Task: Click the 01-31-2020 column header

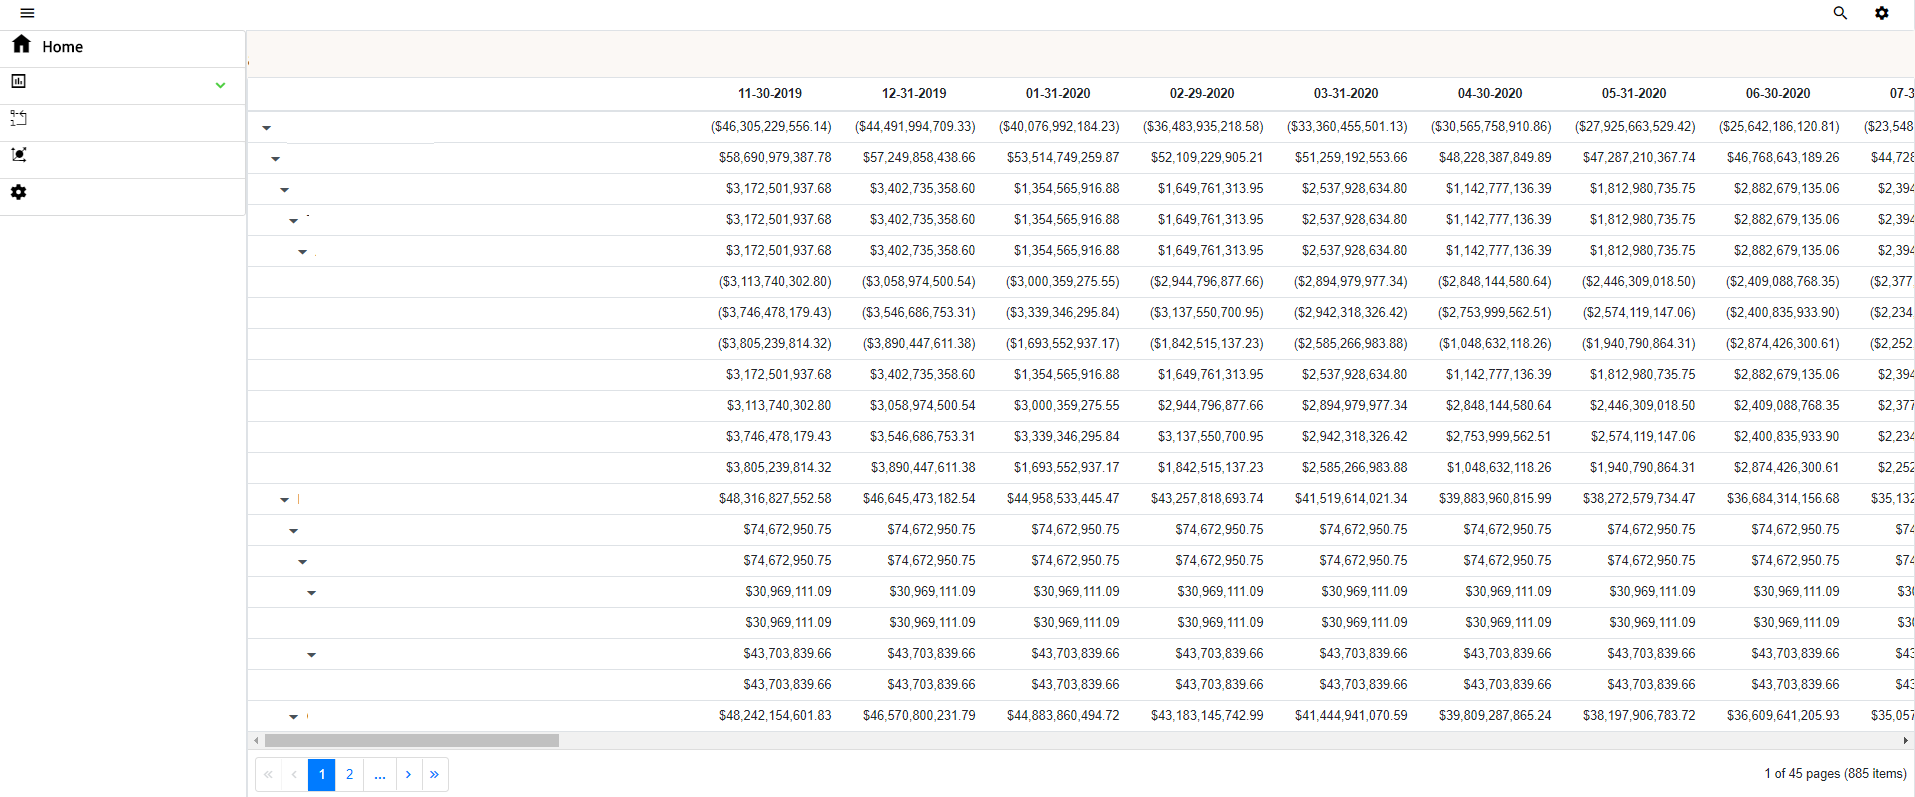Action: pyautogui.click(x=1058, y=93)
